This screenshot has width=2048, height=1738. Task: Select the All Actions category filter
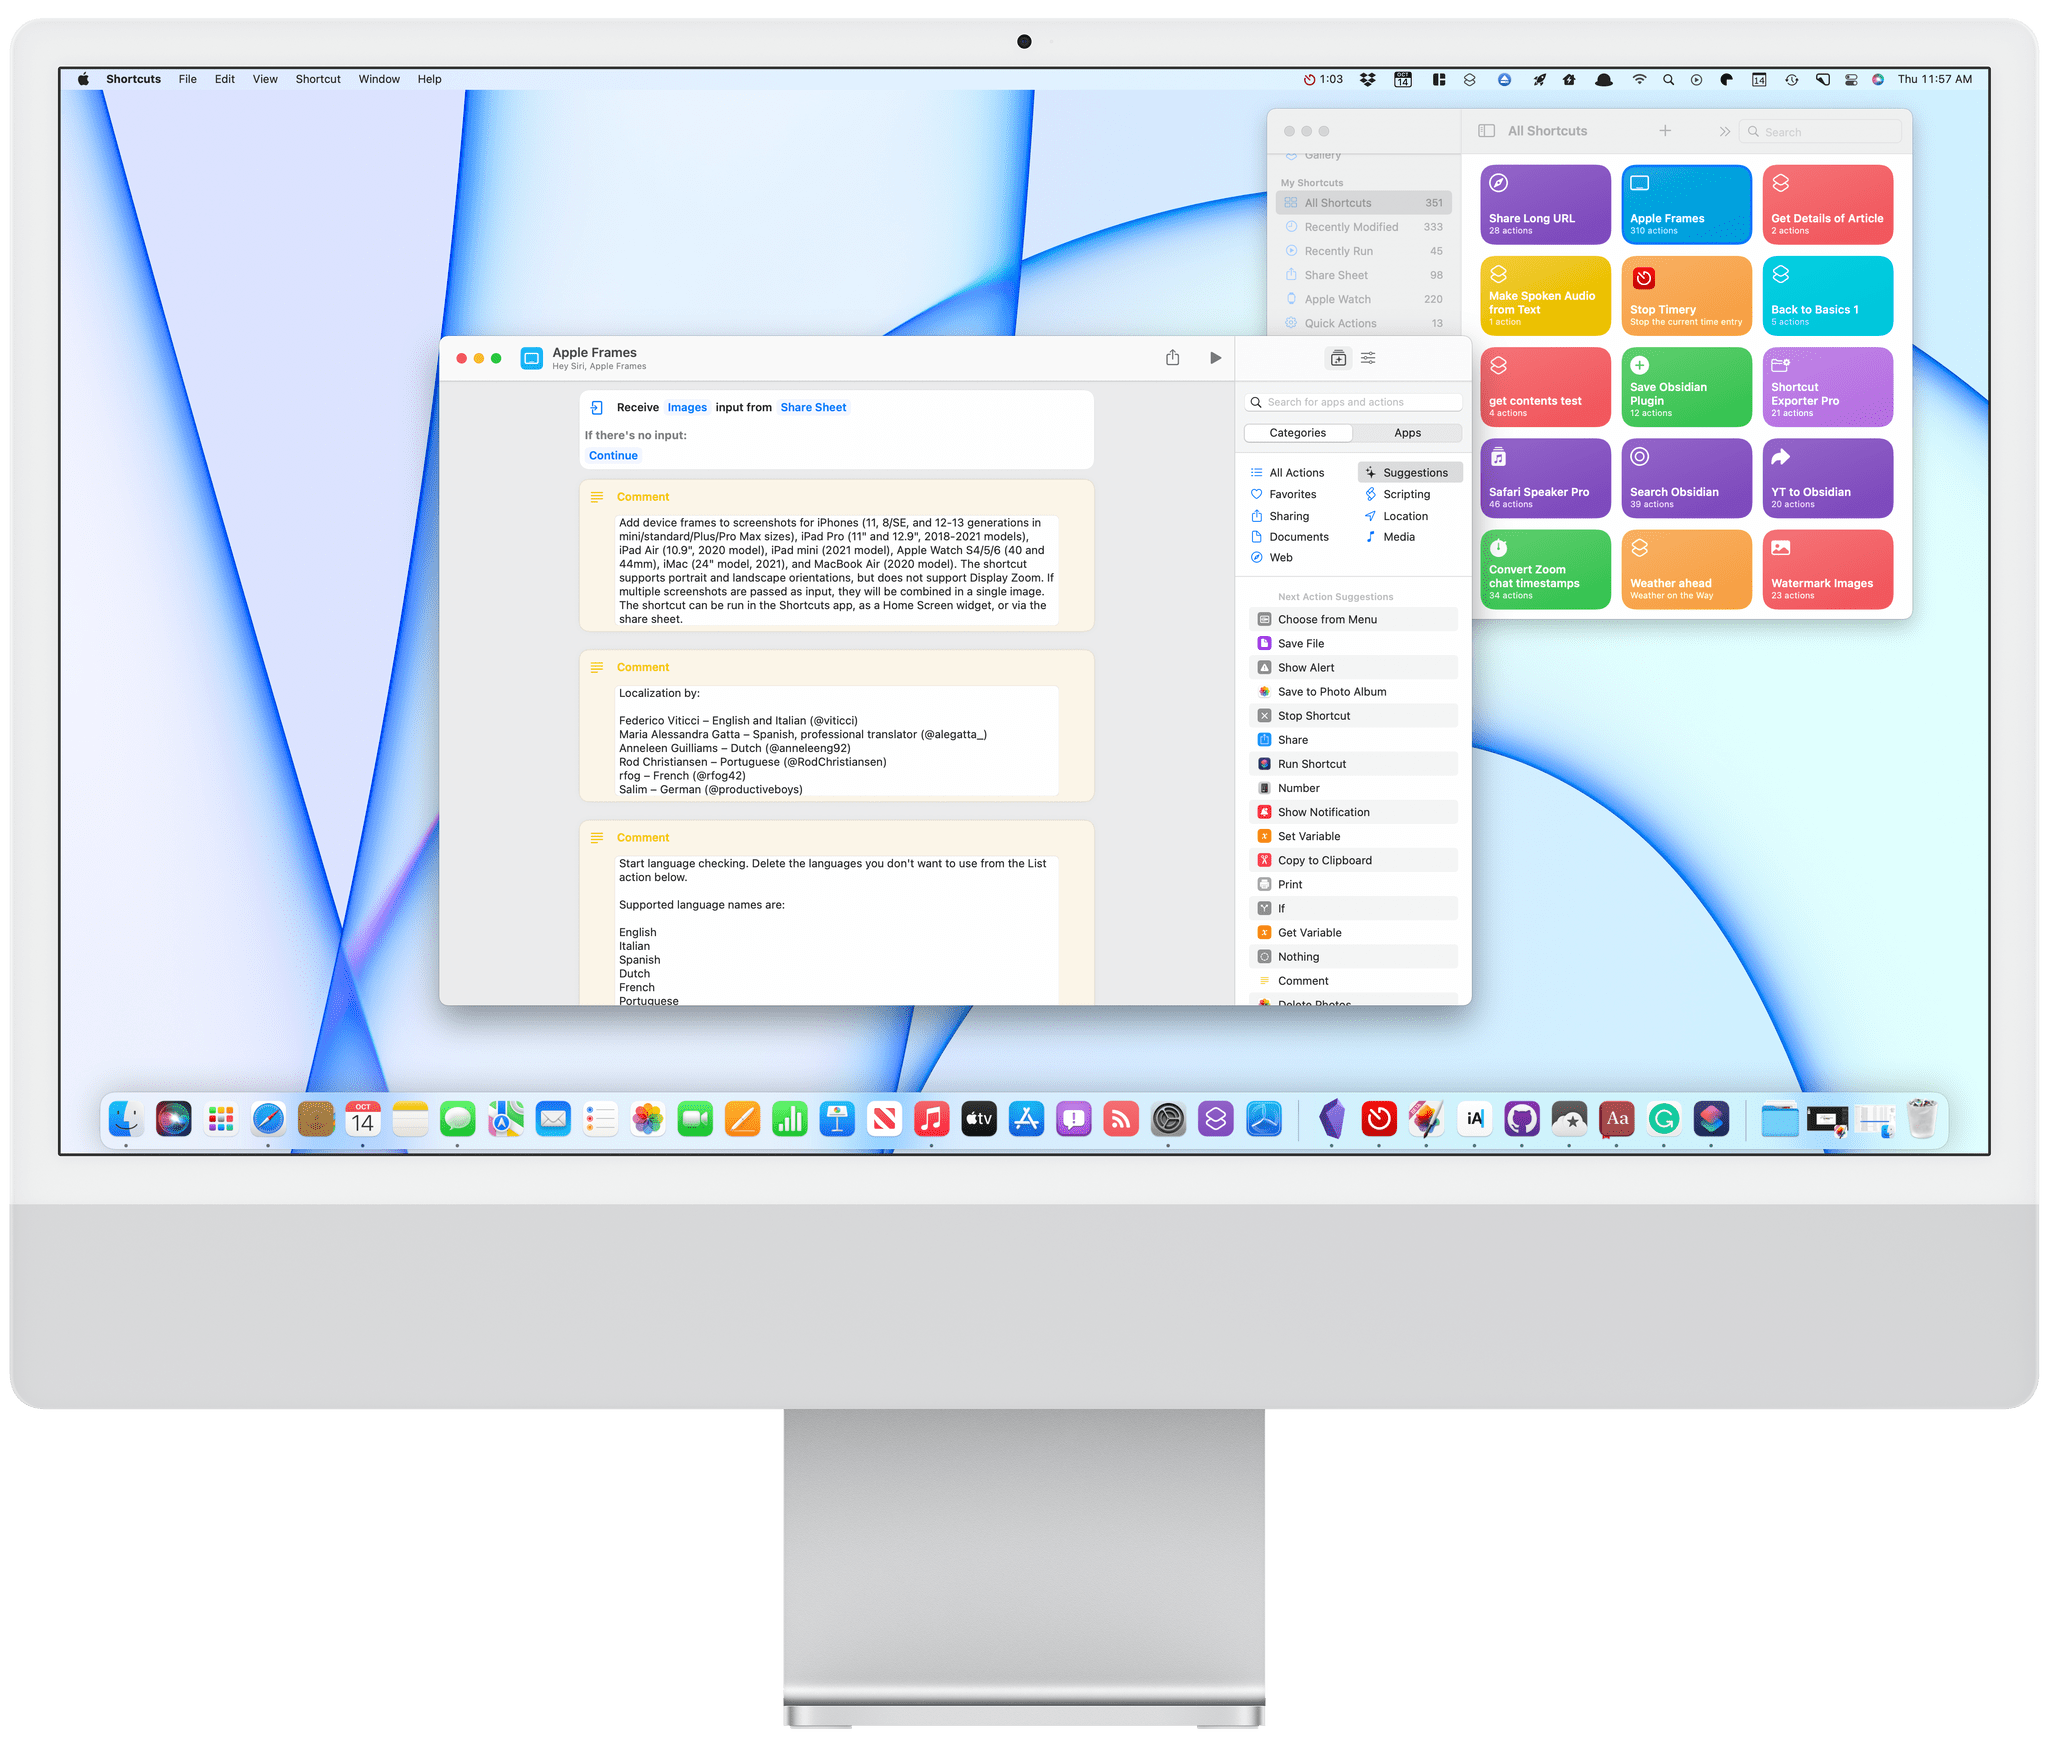click(1295, 474)
